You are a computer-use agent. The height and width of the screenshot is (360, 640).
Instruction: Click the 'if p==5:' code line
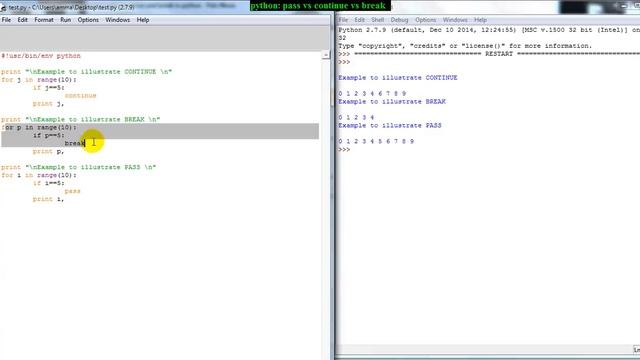49,135
